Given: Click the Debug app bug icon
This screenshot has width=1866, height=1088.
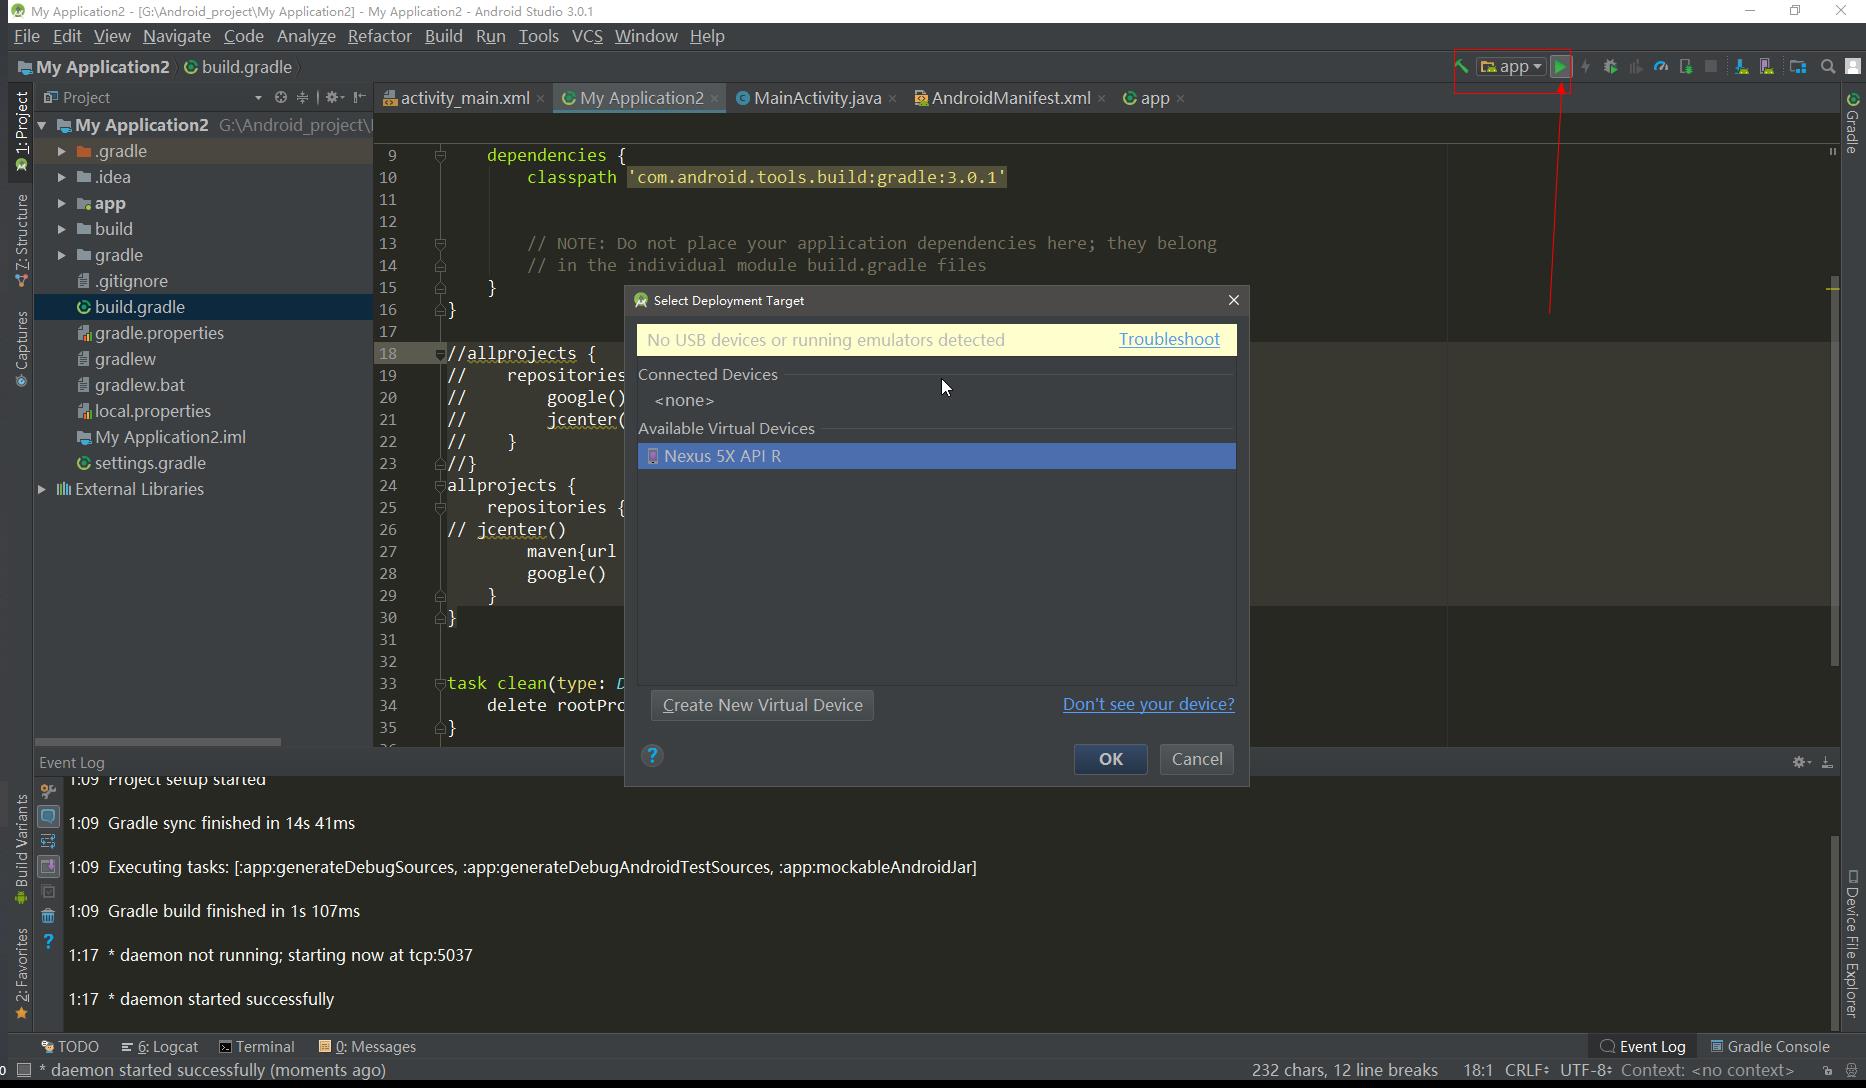Looking at the screenshot, I should 1610,67.
